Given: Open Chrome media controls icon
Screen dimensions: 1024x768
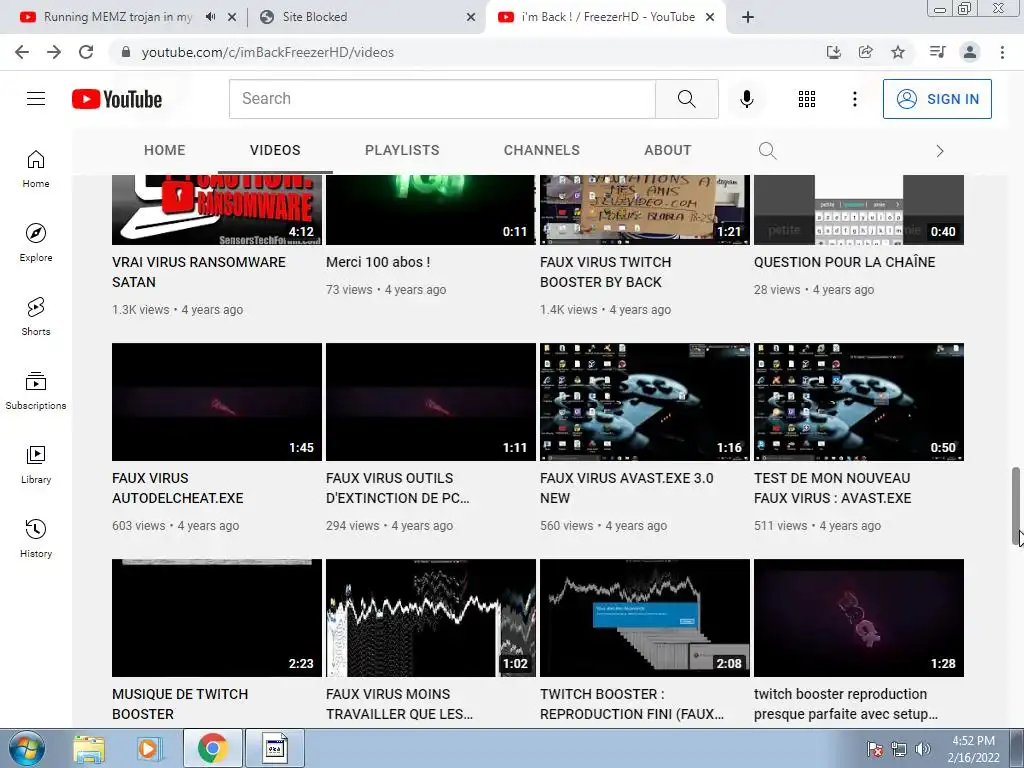Looking at the screenshot, I should 937,52.
